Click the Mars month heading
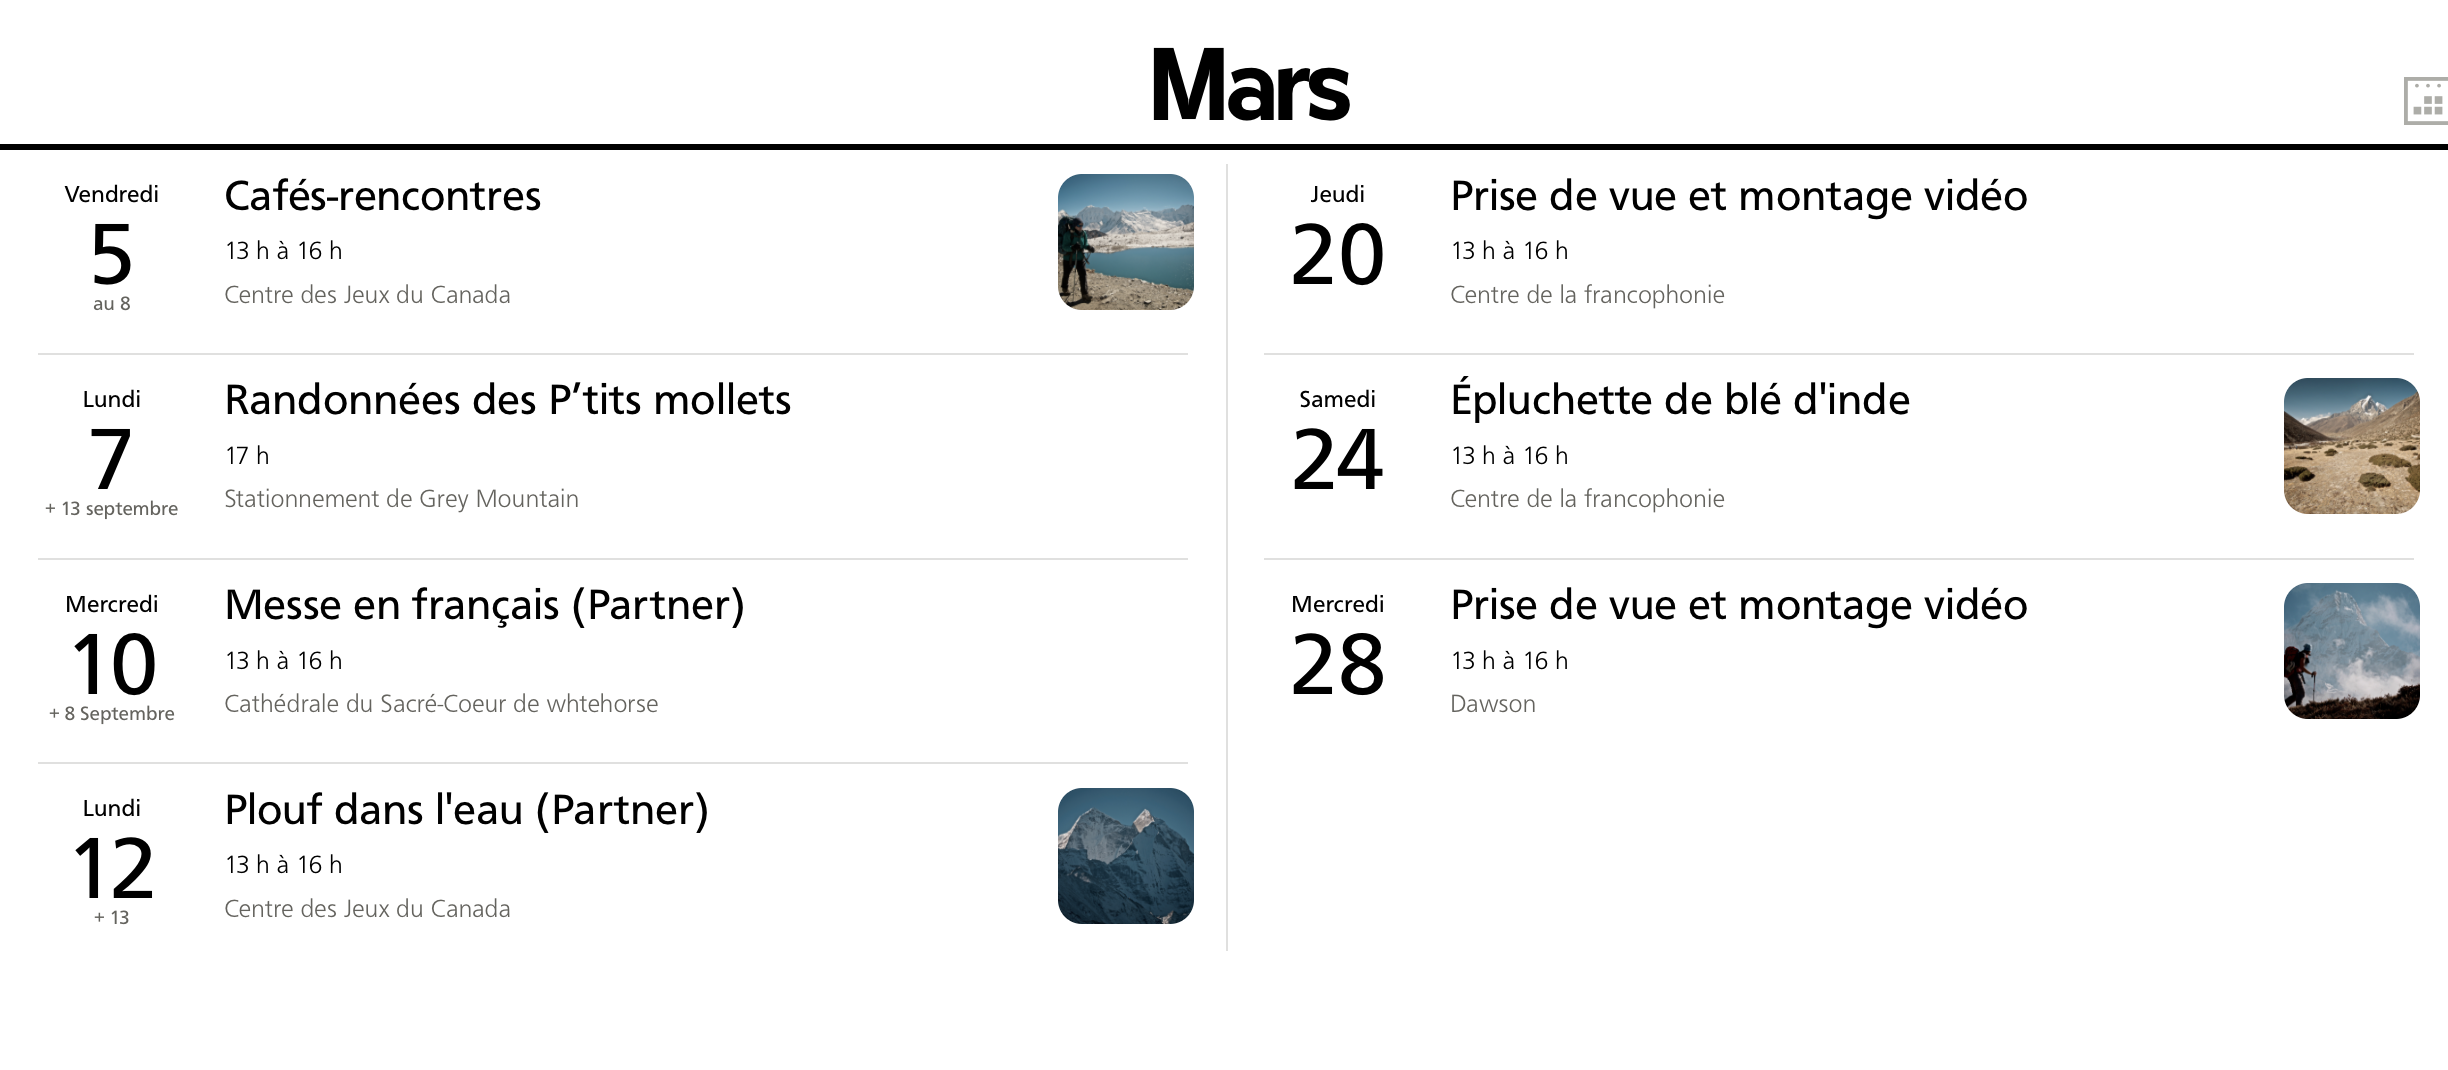This screenshot has height=1070, width=2448. click(x=1250, y=86)
